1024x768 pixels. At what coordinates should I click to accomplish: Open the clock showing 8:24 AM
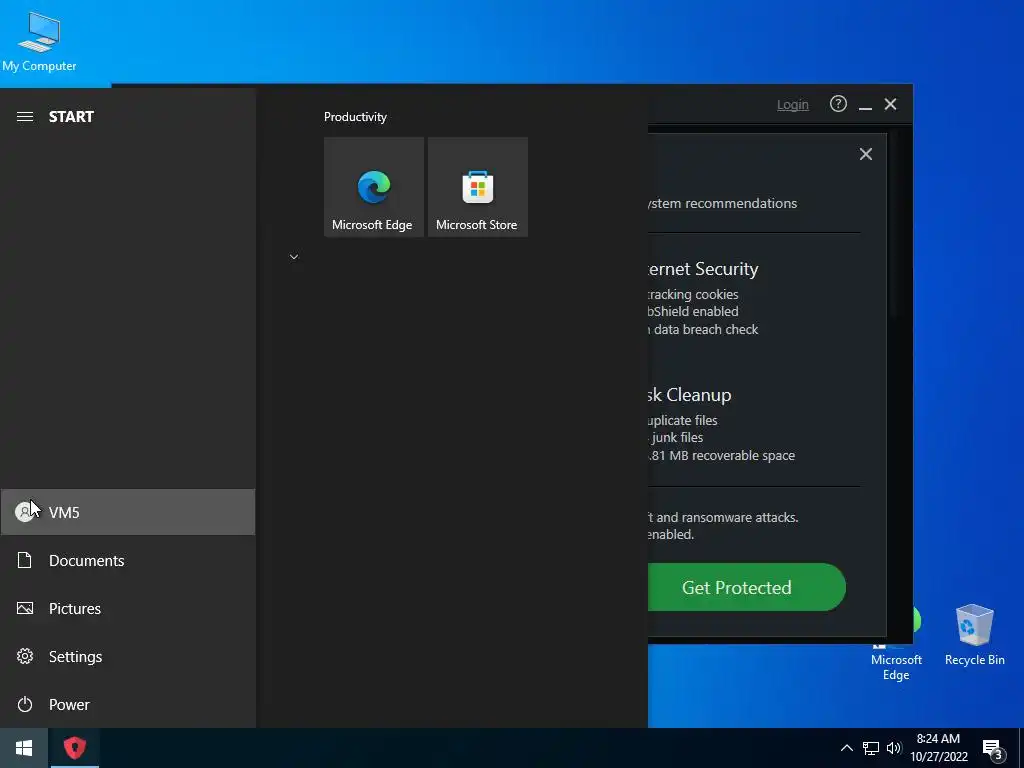[938, 748]
